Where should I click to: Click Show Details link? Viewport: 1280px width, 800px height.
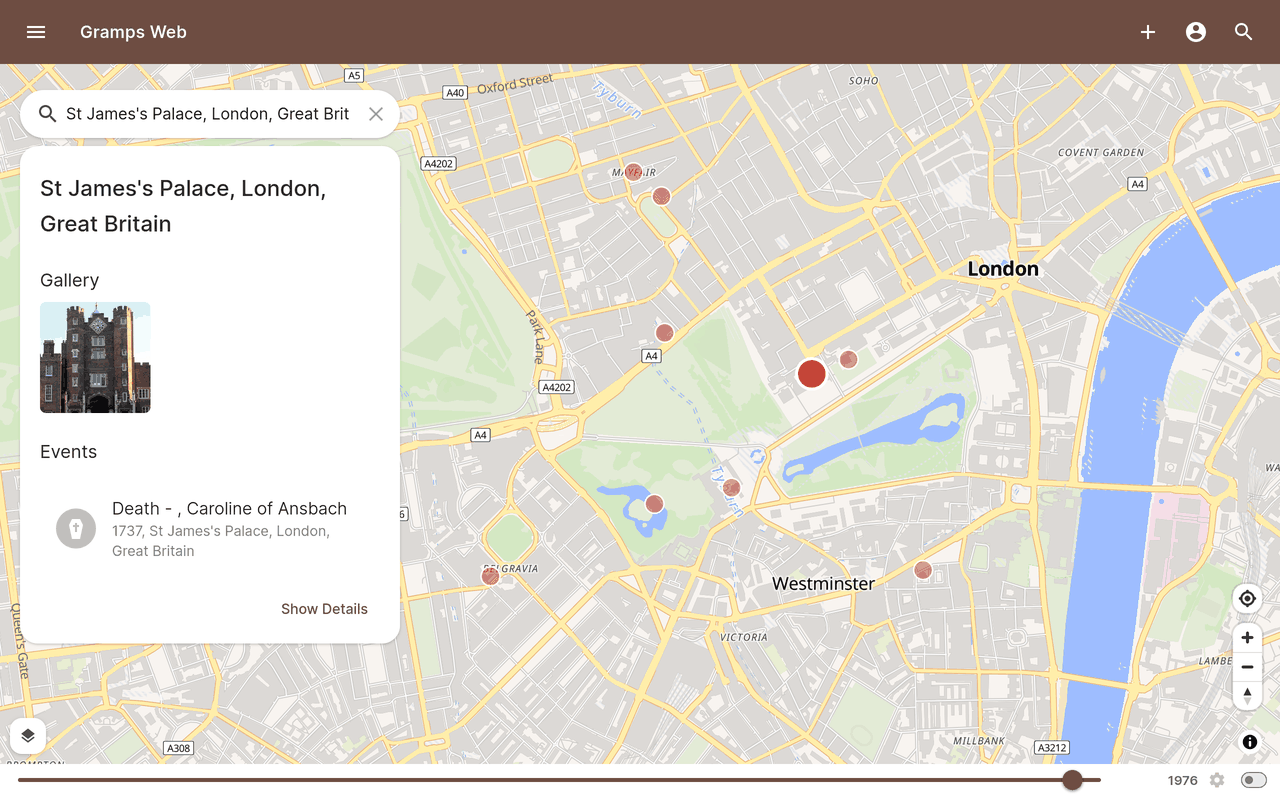[324, 609]
